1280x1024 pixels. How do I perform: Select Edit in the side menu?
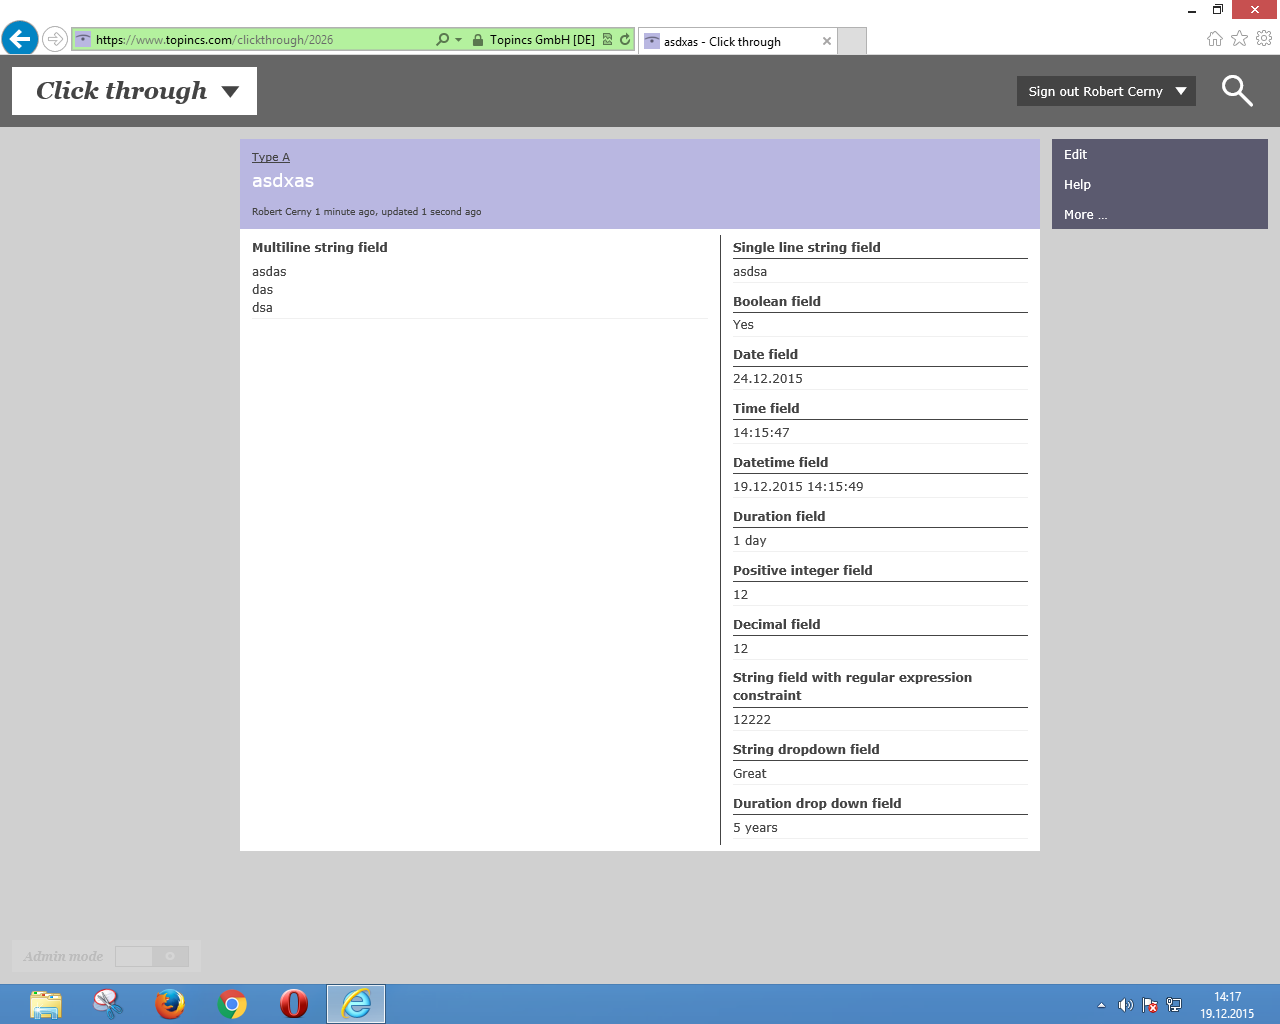click(x=1075, y=155)
